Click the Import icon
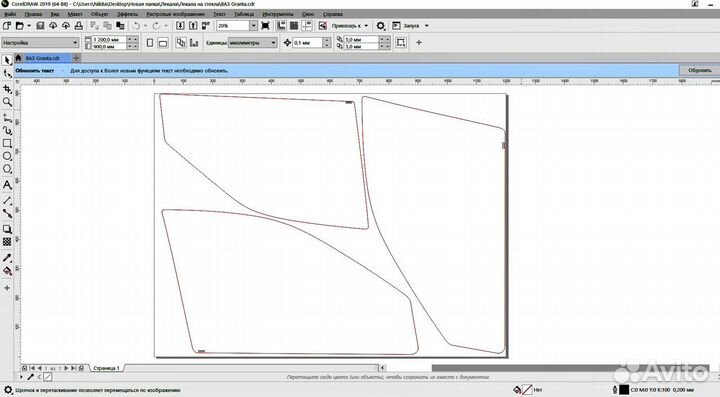Image resolution: width=720 pixels, height=397 pixels. coord(180,26)
